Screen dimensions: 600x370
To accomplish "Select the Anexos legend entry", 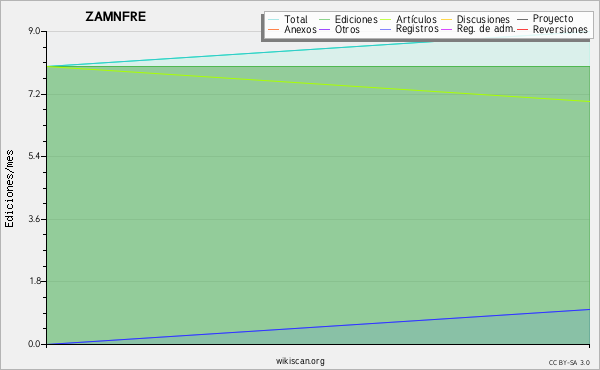I will (x=293, y=29).
